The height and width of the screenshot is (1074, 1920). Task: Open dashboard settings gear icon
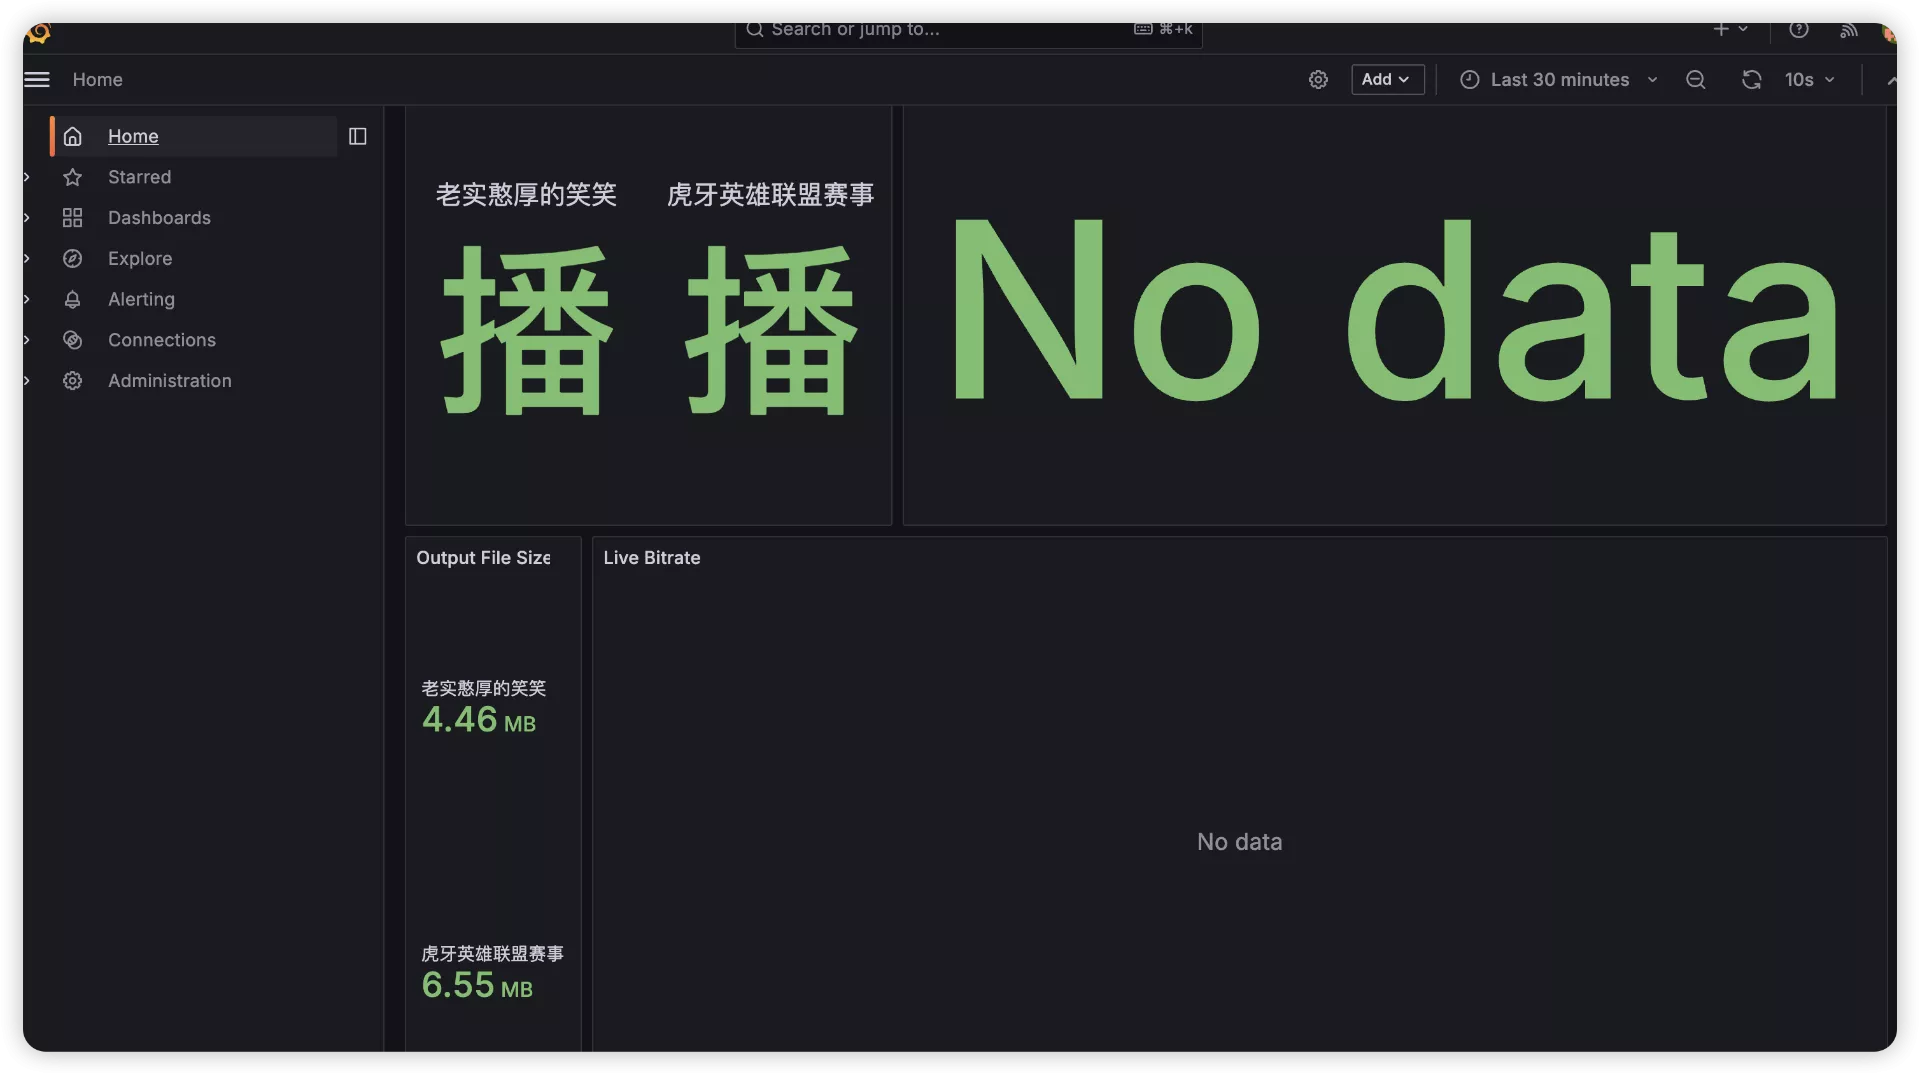click(x=1318, y=80)
